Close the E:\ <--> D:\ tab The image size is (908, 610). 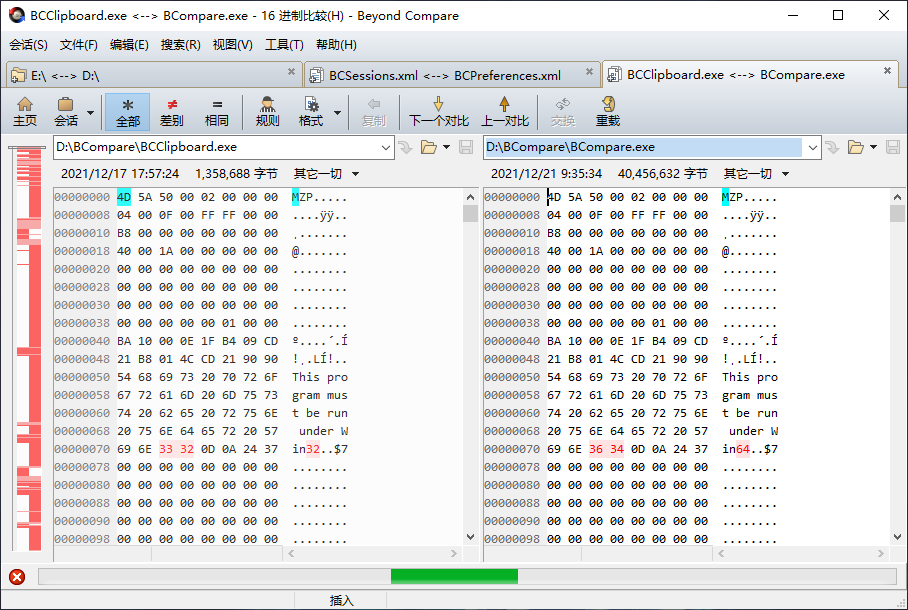click(x=291, y=72)
